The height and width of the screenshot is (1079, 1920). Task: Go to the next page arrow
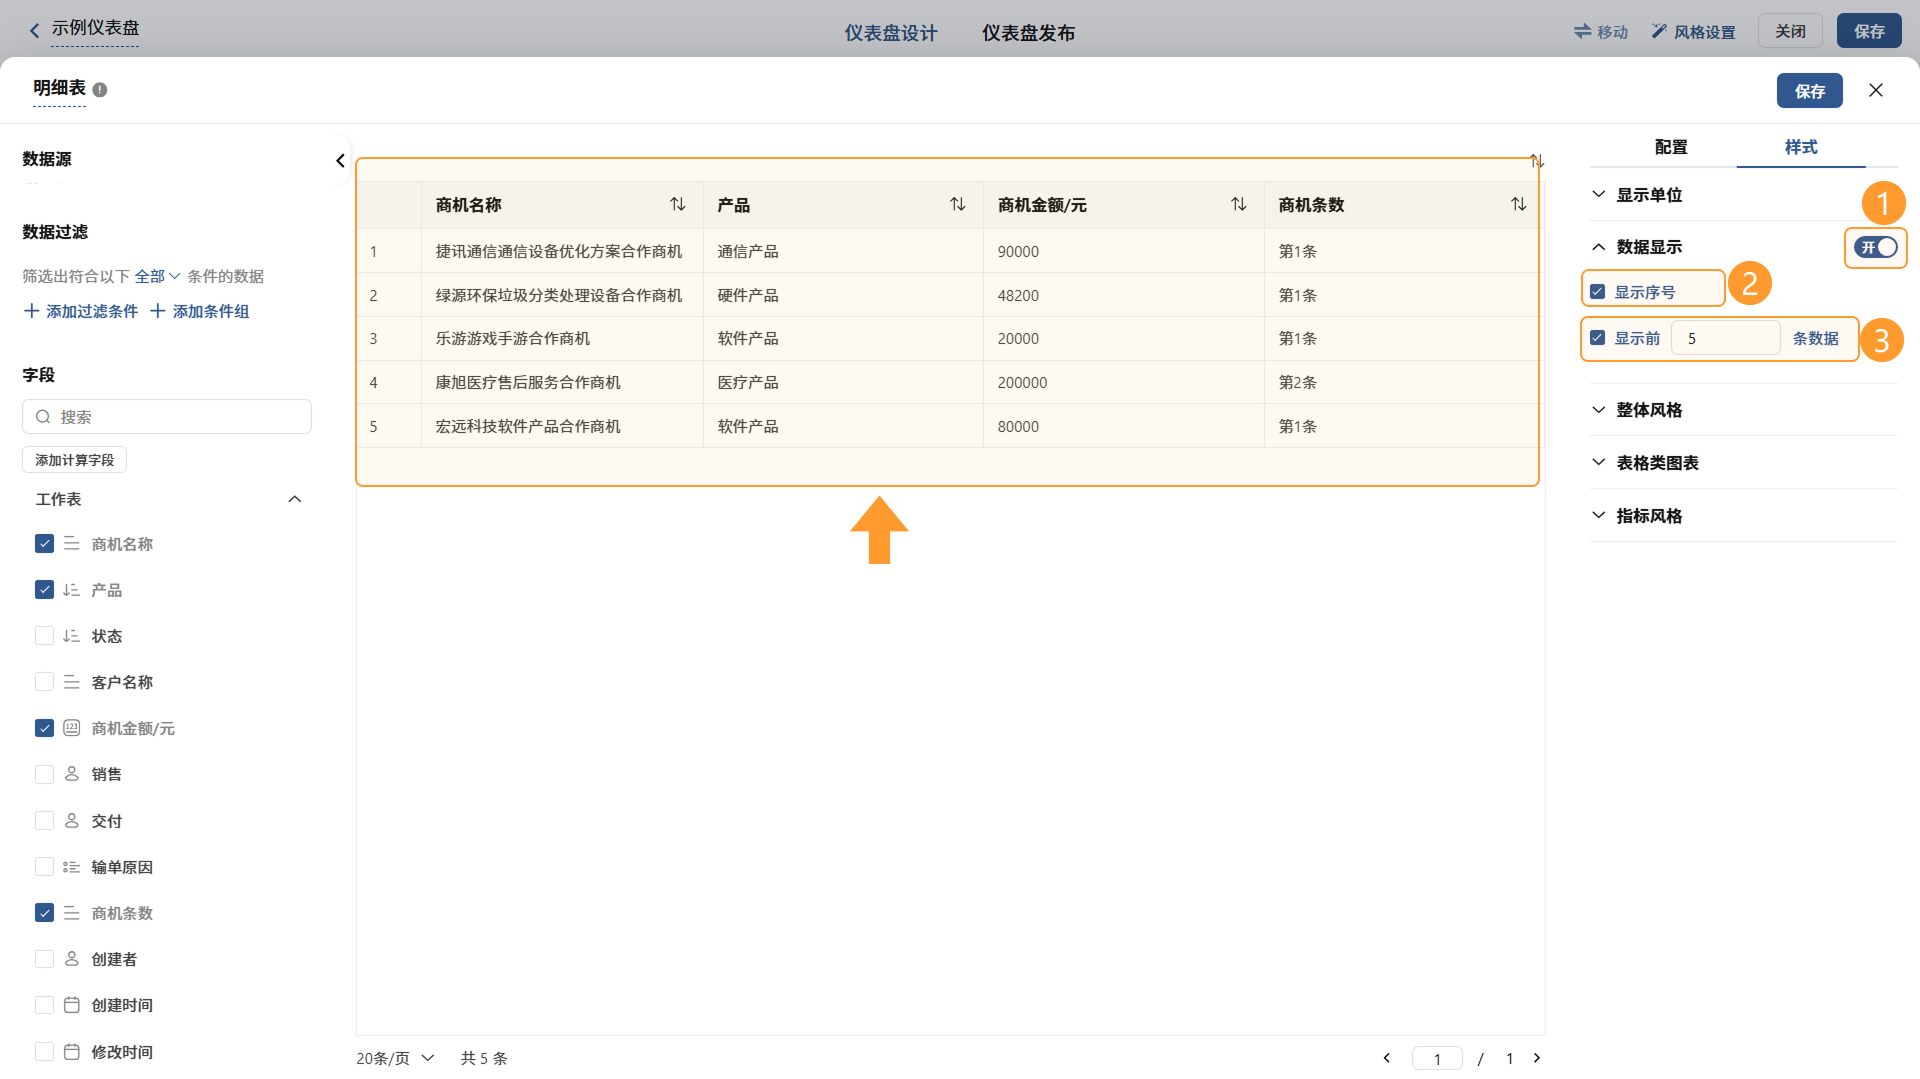(1537, 1058)
